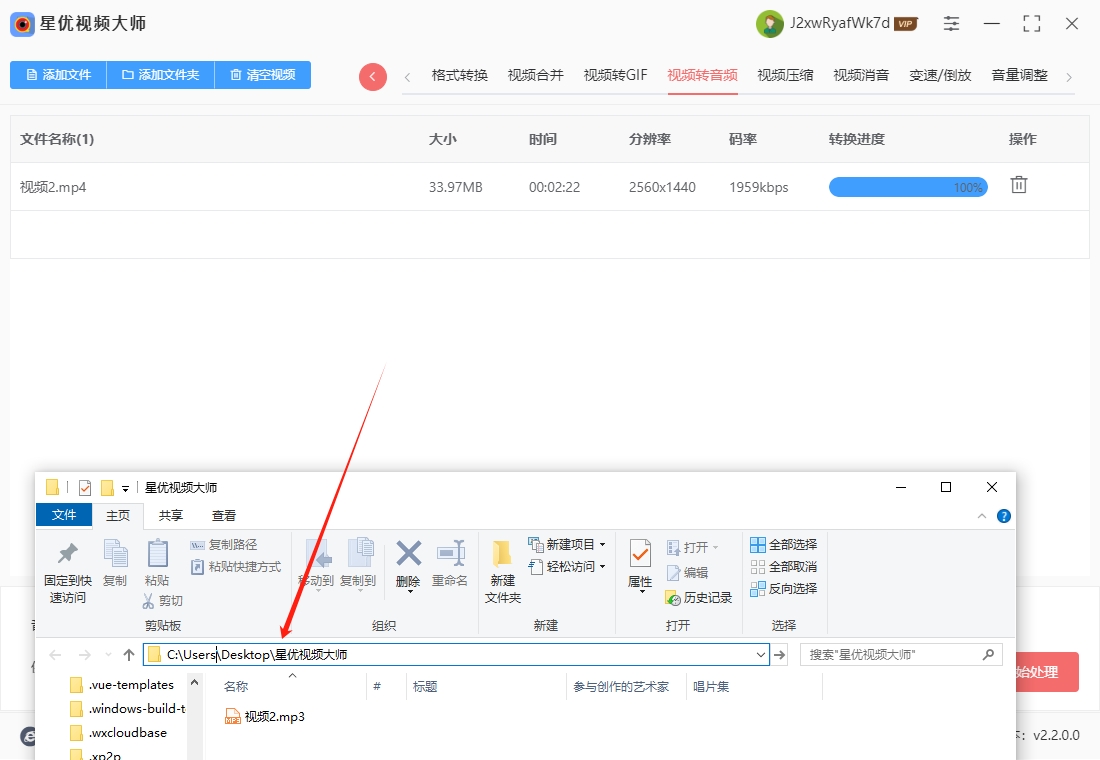Image resolution: width=1100 pixels, height=760 pixels.
Task: Click the Explorer address path field
Action: coord(456,655)
